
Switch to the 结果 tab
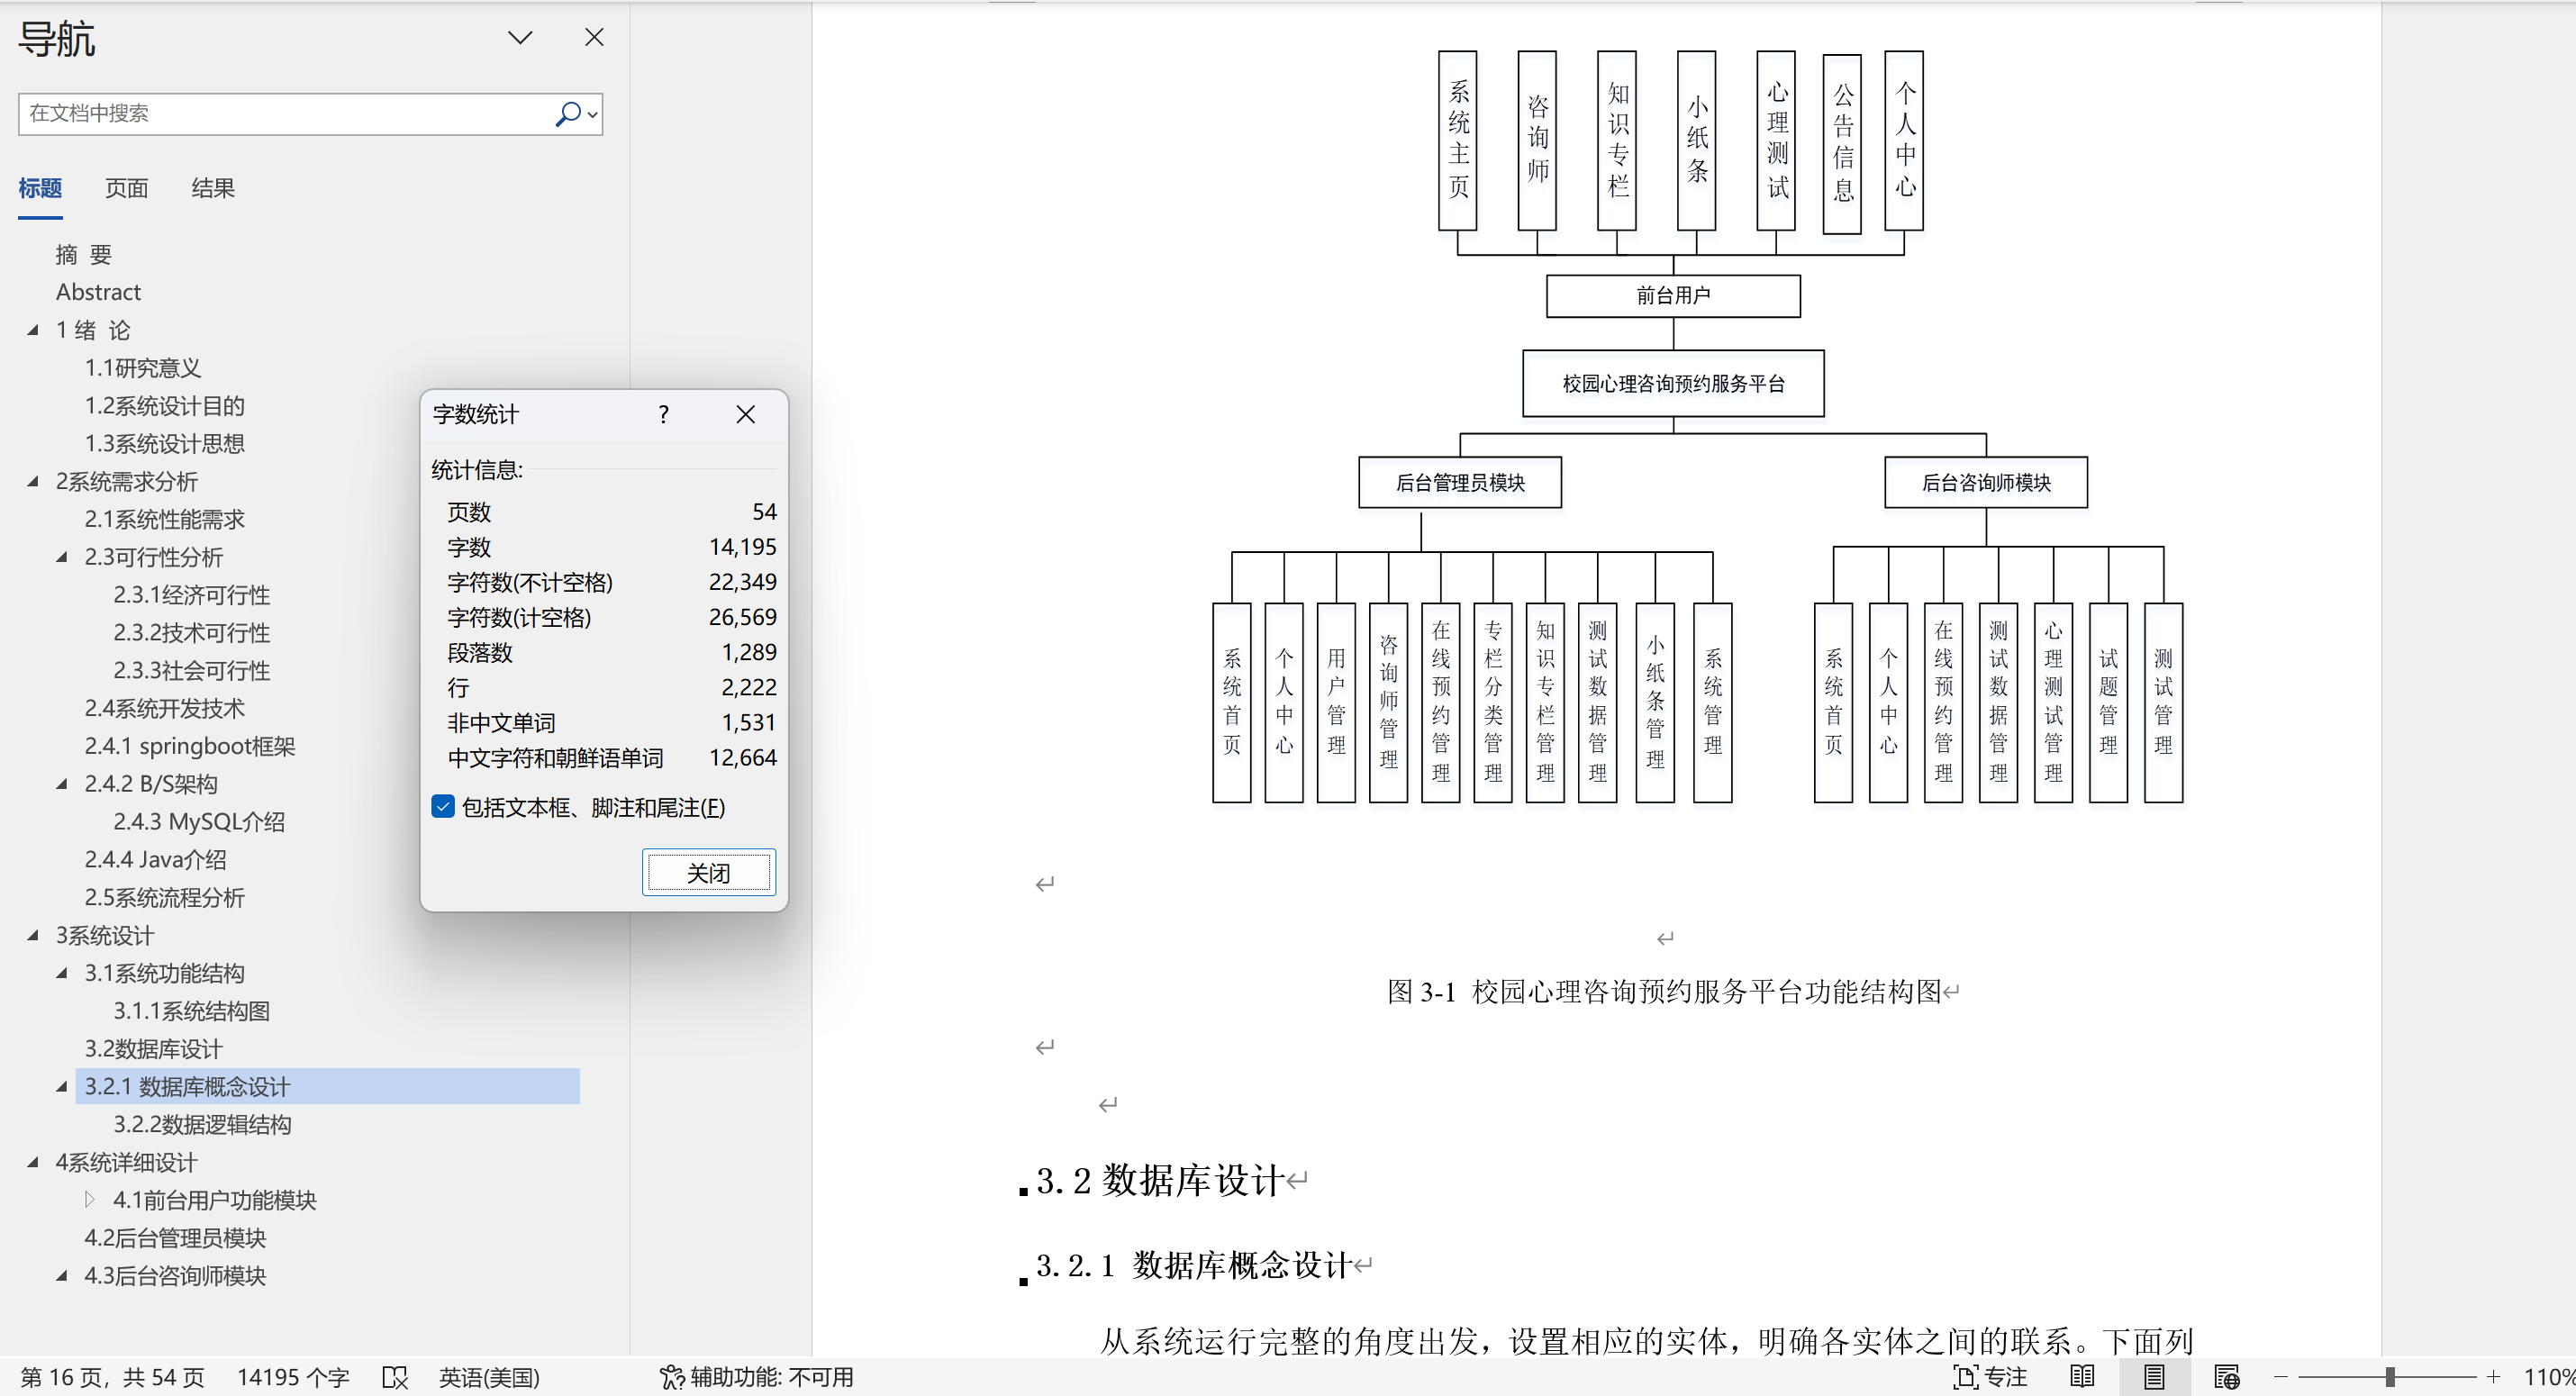pyautogui.click(x=213, y=188)
